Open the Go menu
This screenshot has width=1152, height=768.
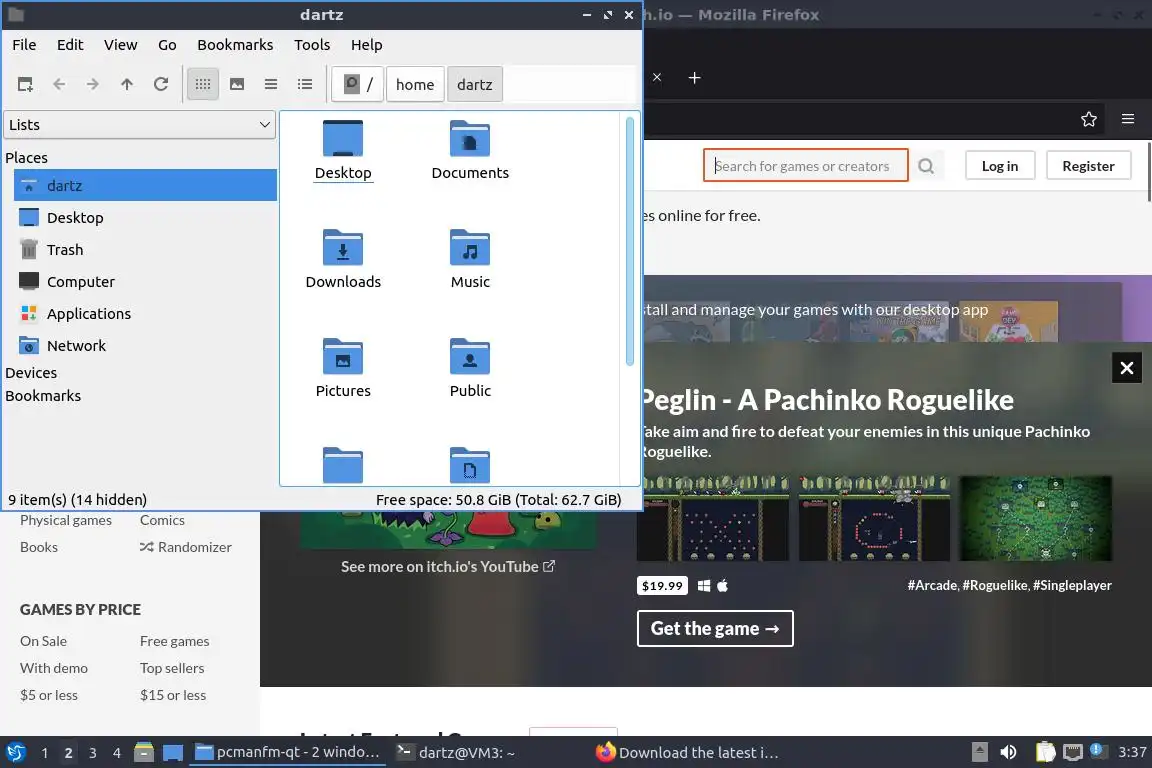(x=168, y=45)
